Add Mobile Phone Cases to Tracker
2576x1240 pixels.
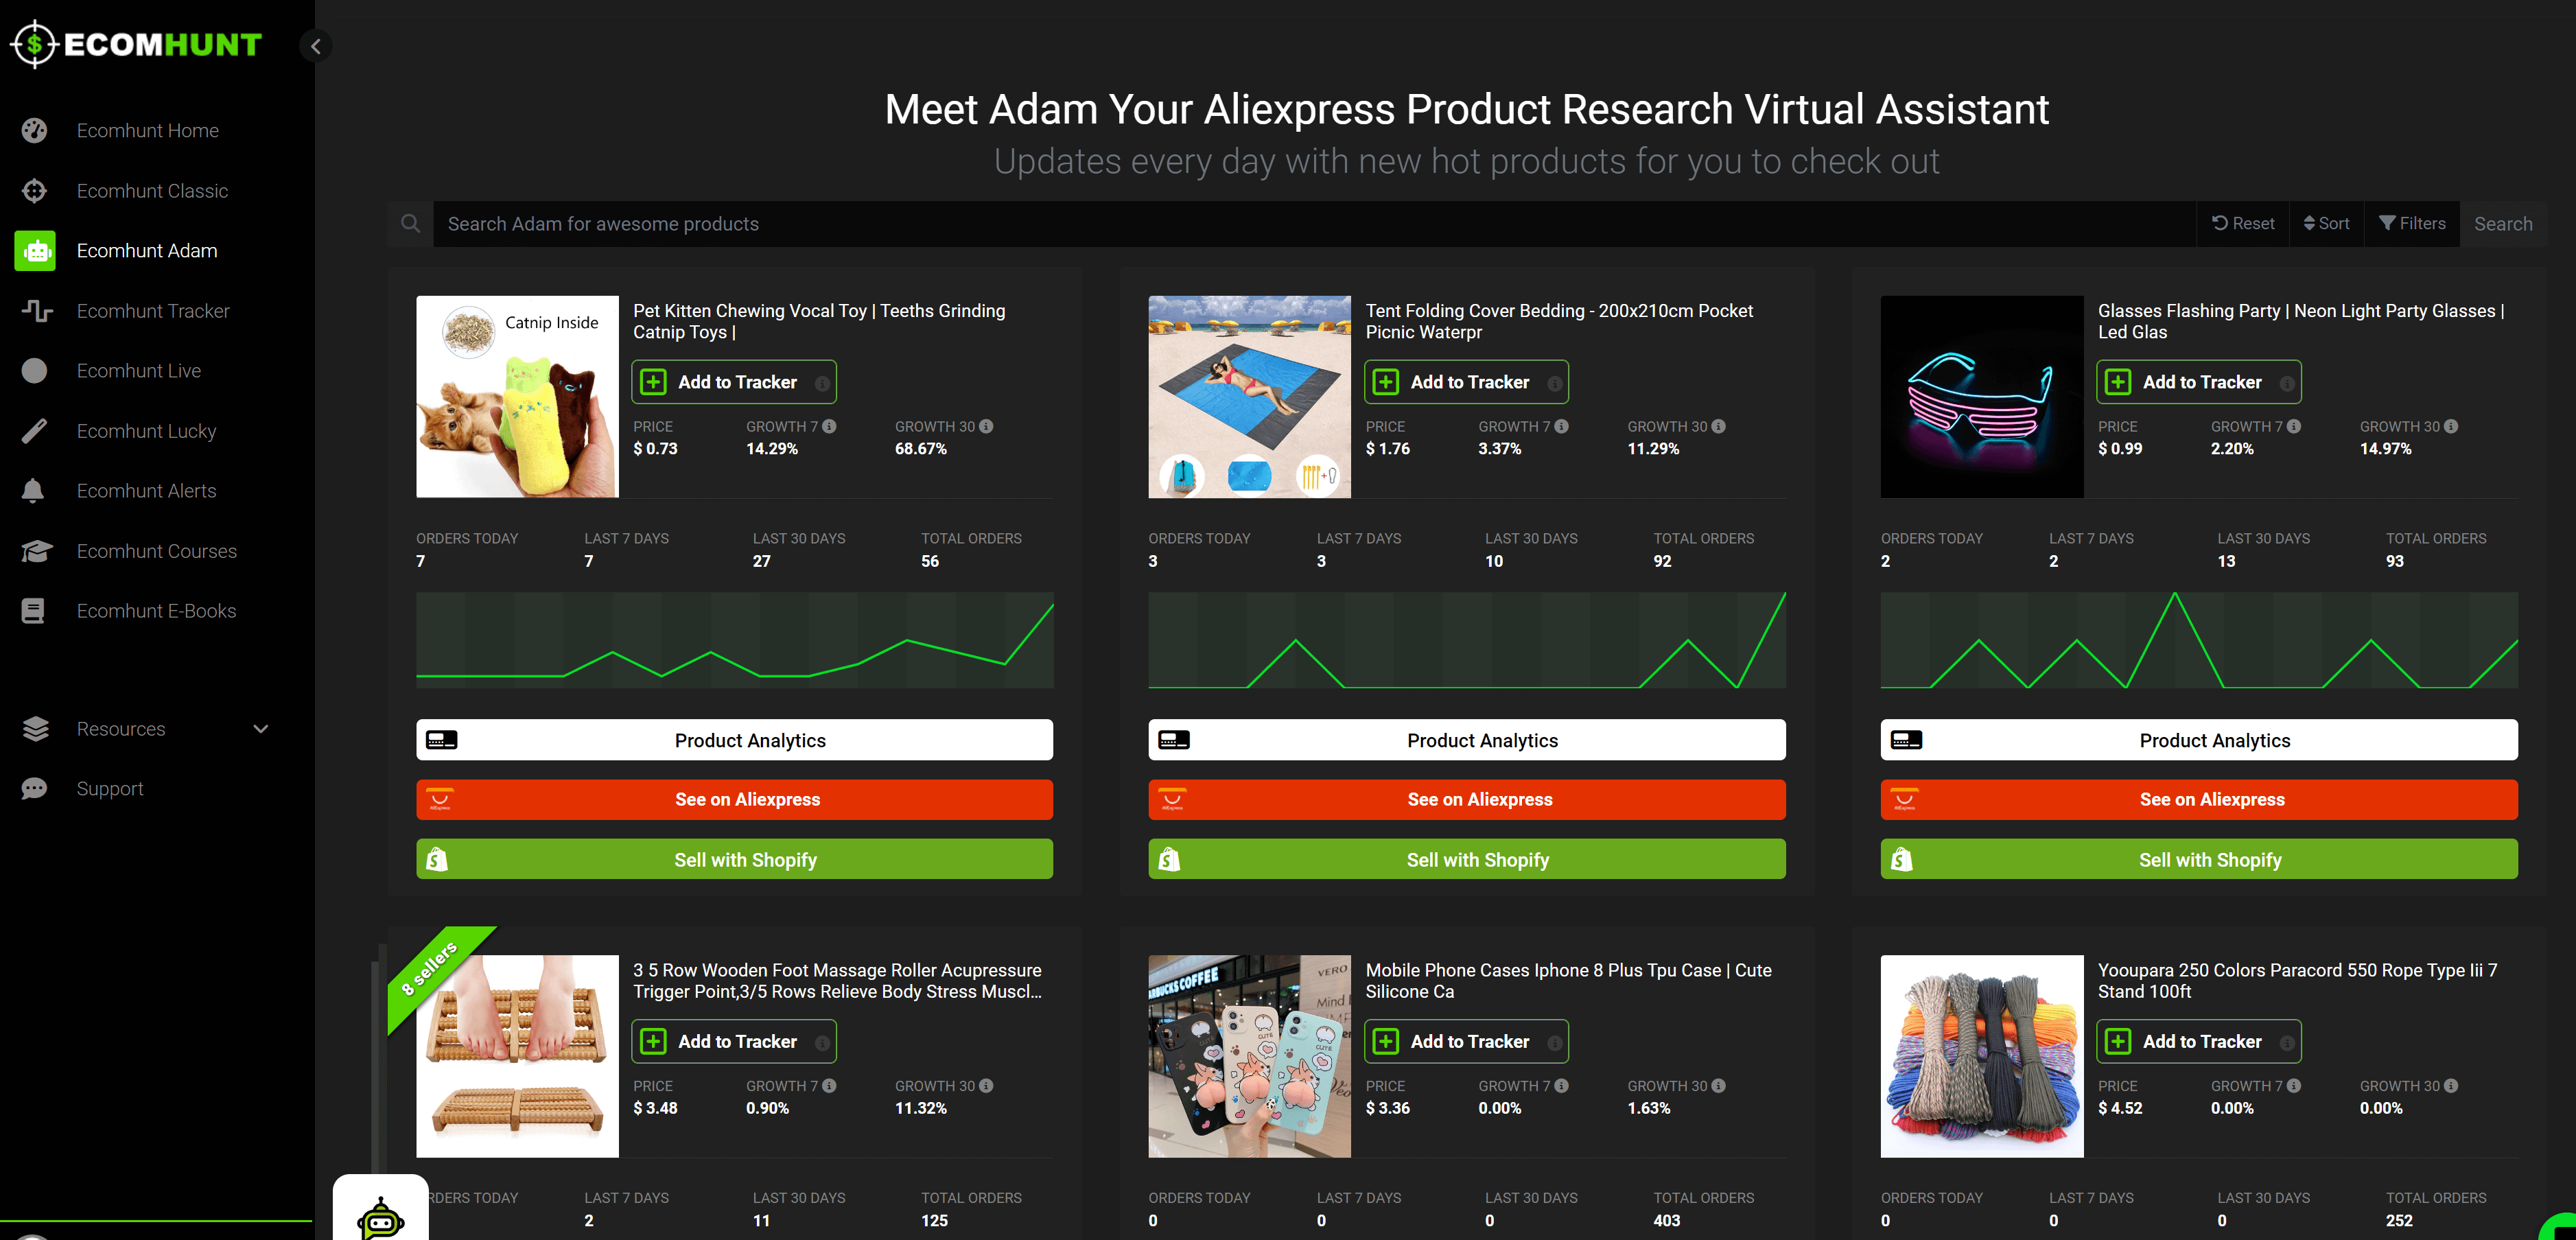[x=1466, y=1041]
